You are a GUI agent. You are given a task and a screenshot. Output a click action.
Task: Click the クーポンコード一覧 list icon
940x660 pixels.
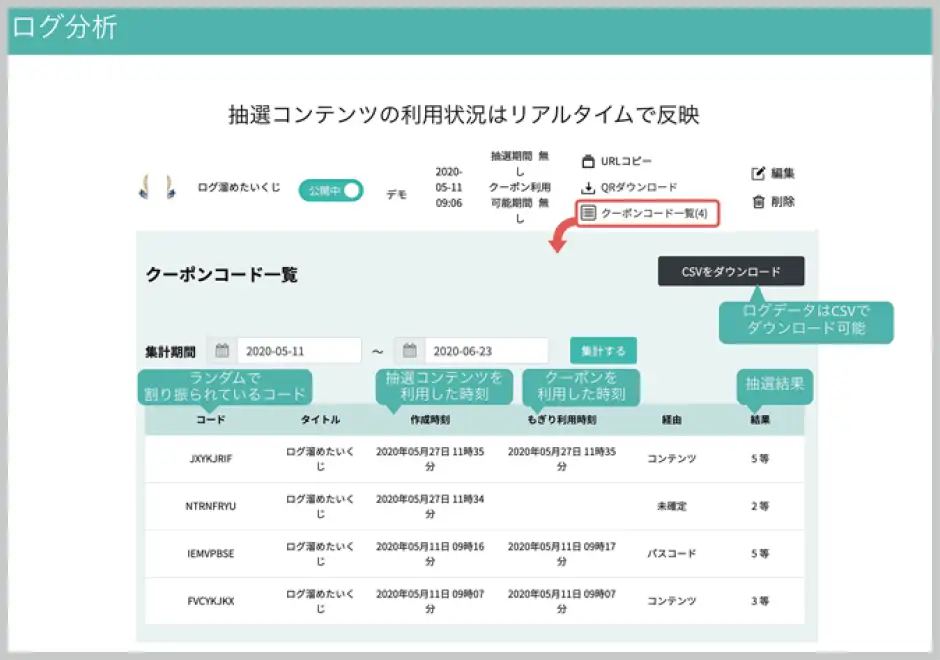click(x=589, y=213)
